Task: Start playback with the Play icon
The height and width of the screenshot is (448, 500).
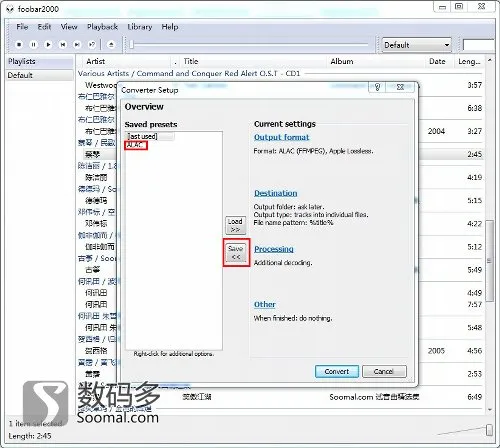Action: (48, 44)
